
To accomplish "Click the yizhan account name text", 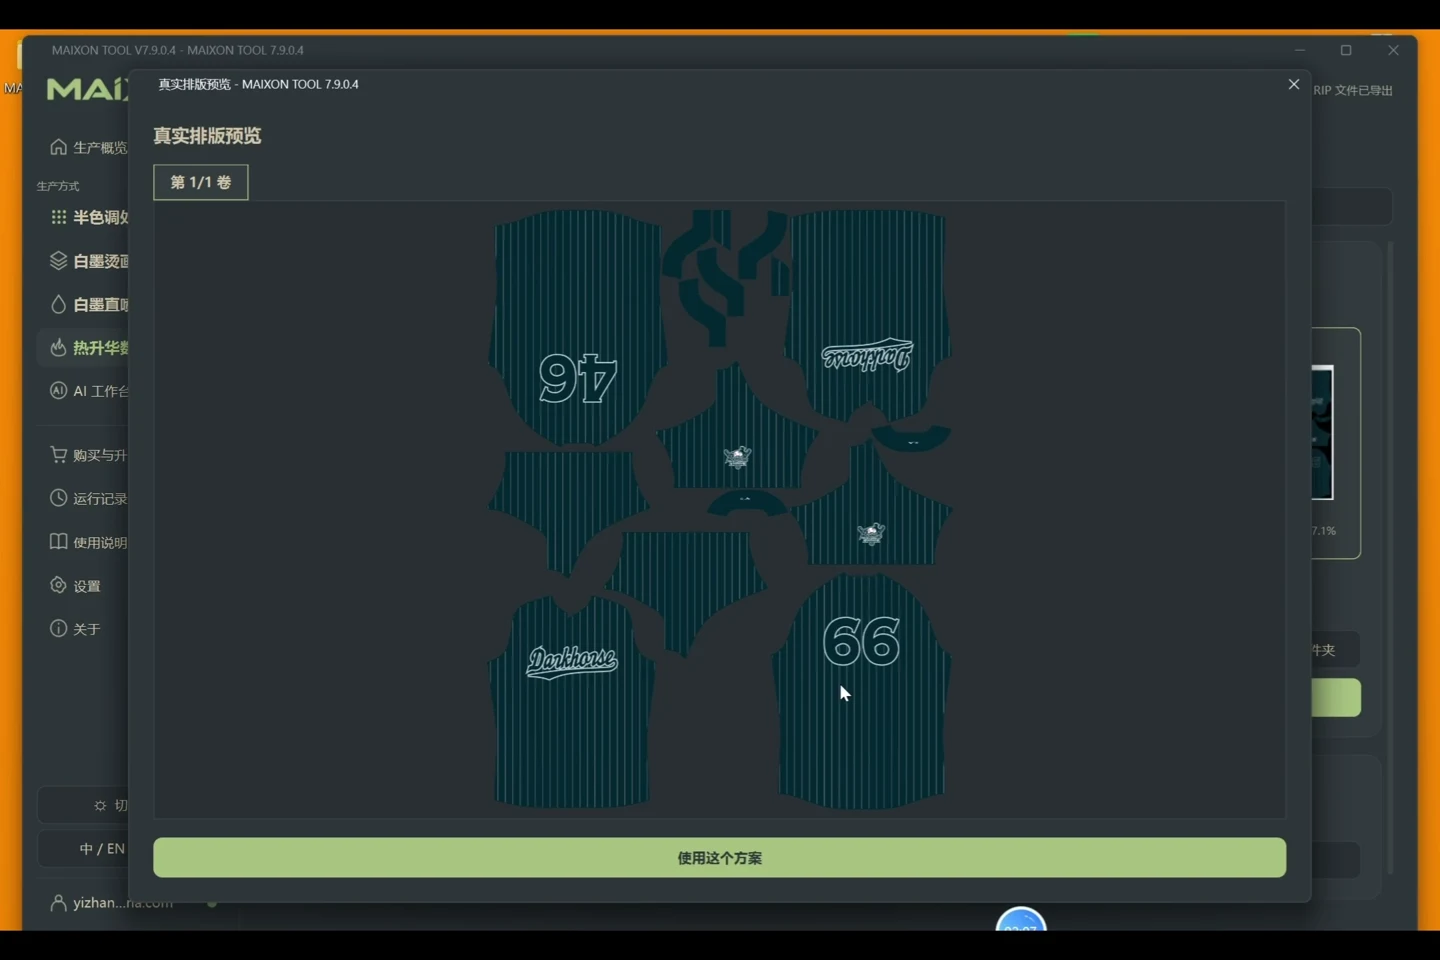I will coord(123,903).
